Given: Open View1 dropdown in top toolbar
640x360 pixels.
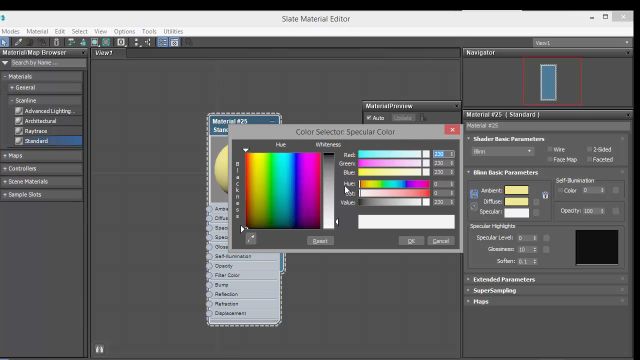Looking at the screenshot, I should (x=582, y=43).
